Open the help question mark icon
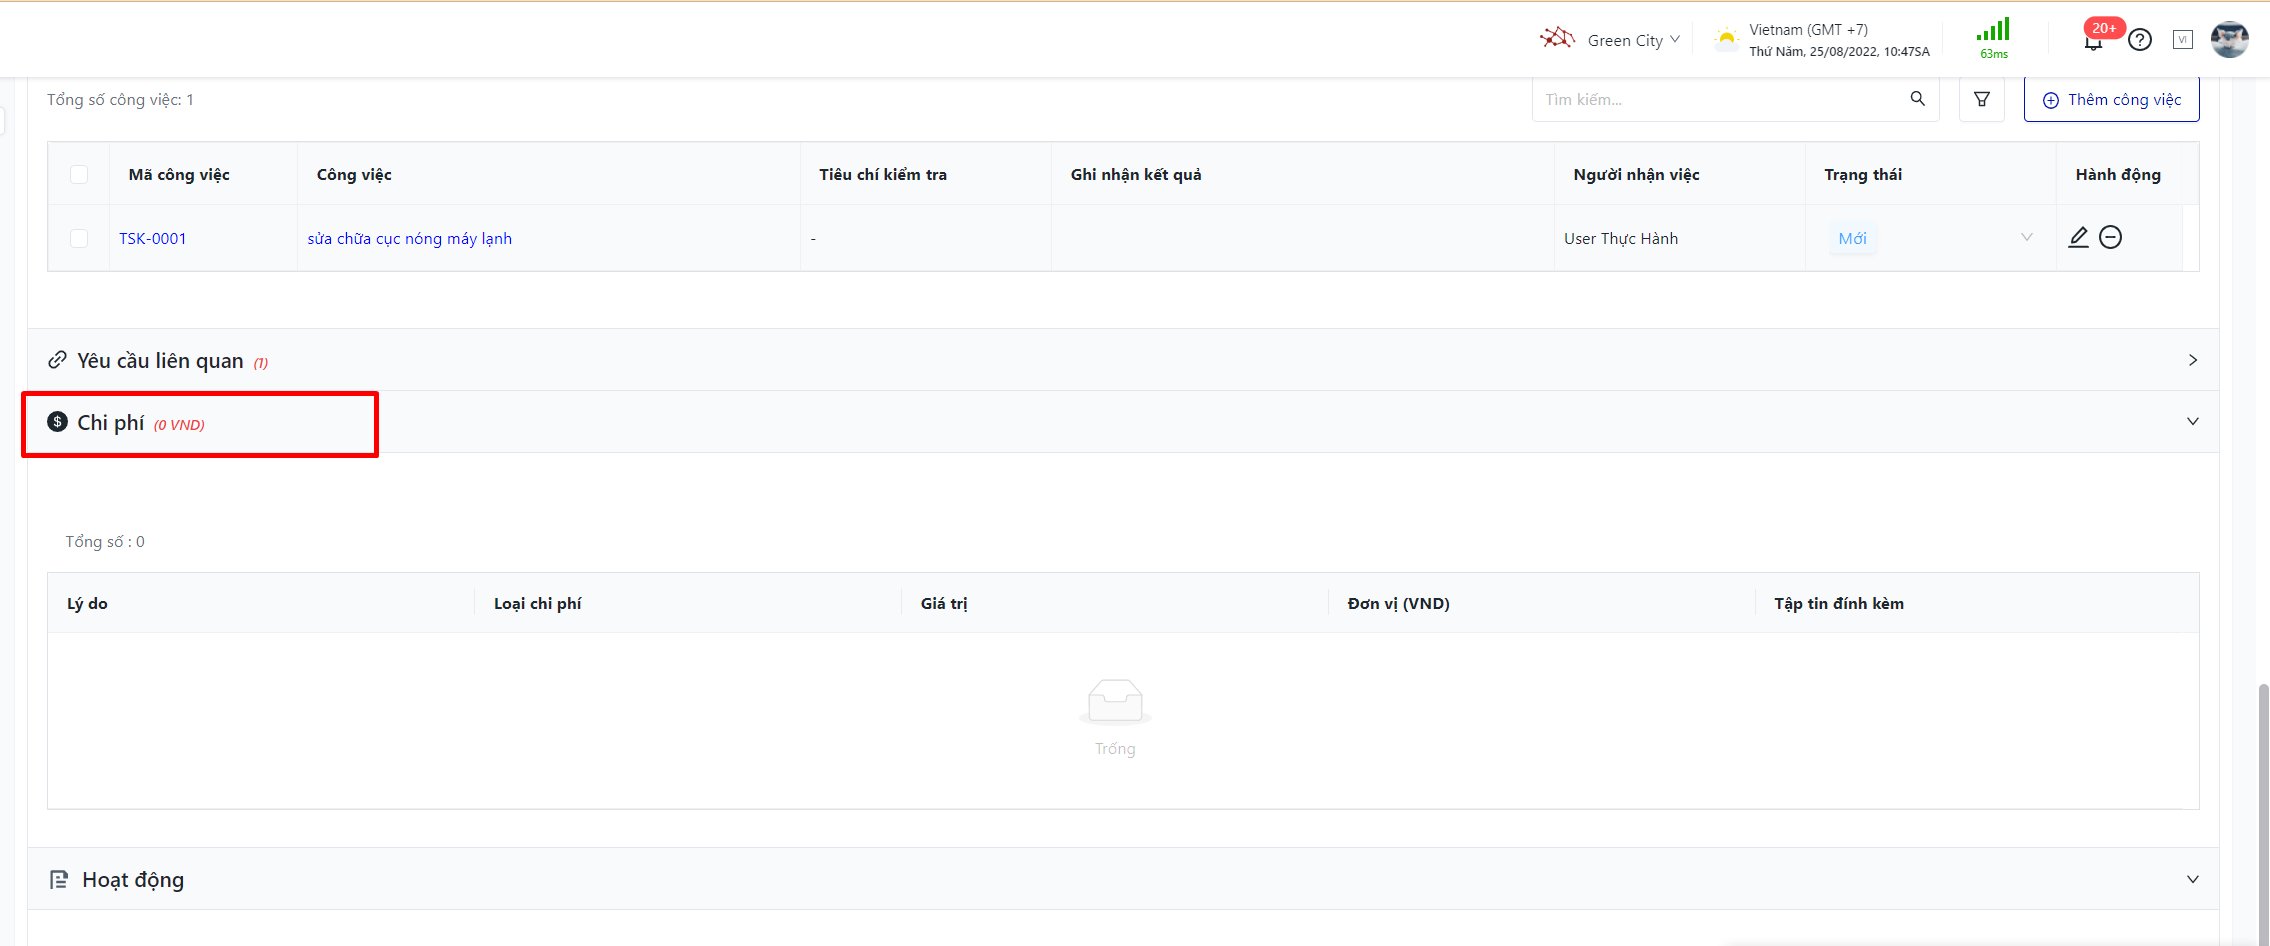 [x=2140, y=40]
